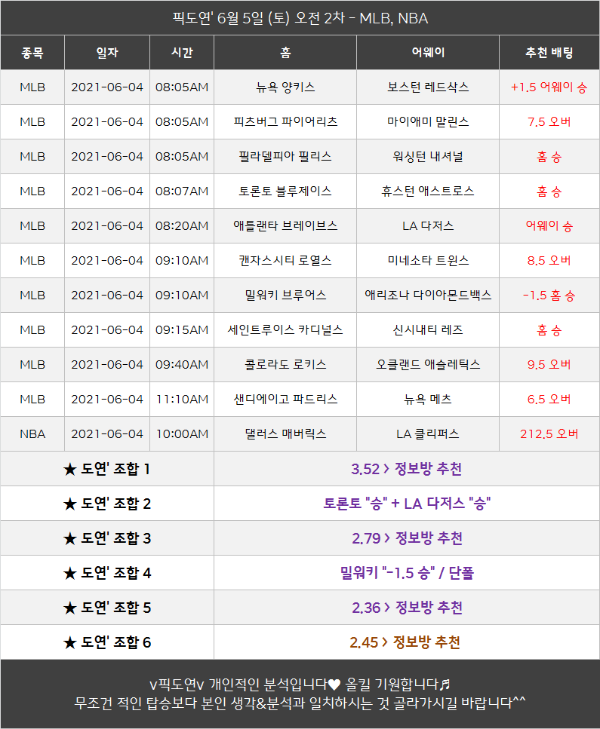Click home team '콜로라도 로키스'
Screen dimensions: 600x729
pos(285,364)
